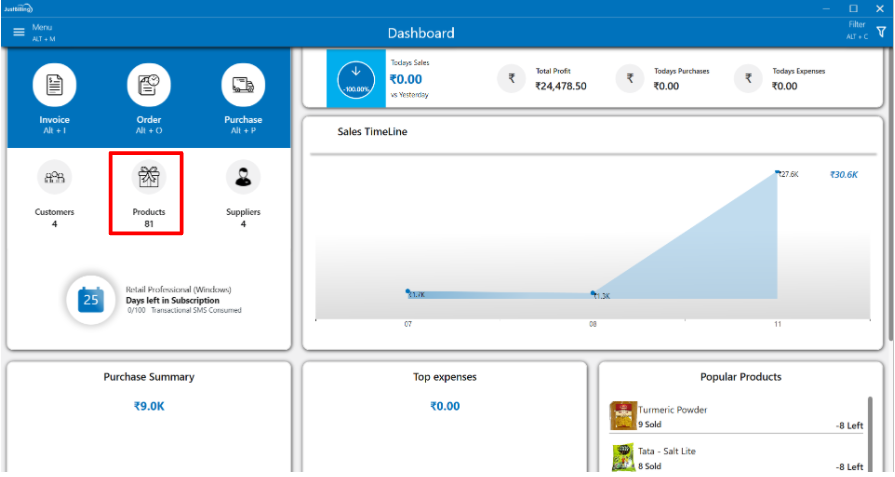Click the Days left in Subscription text
895x477 pixels.
(172, 300)
